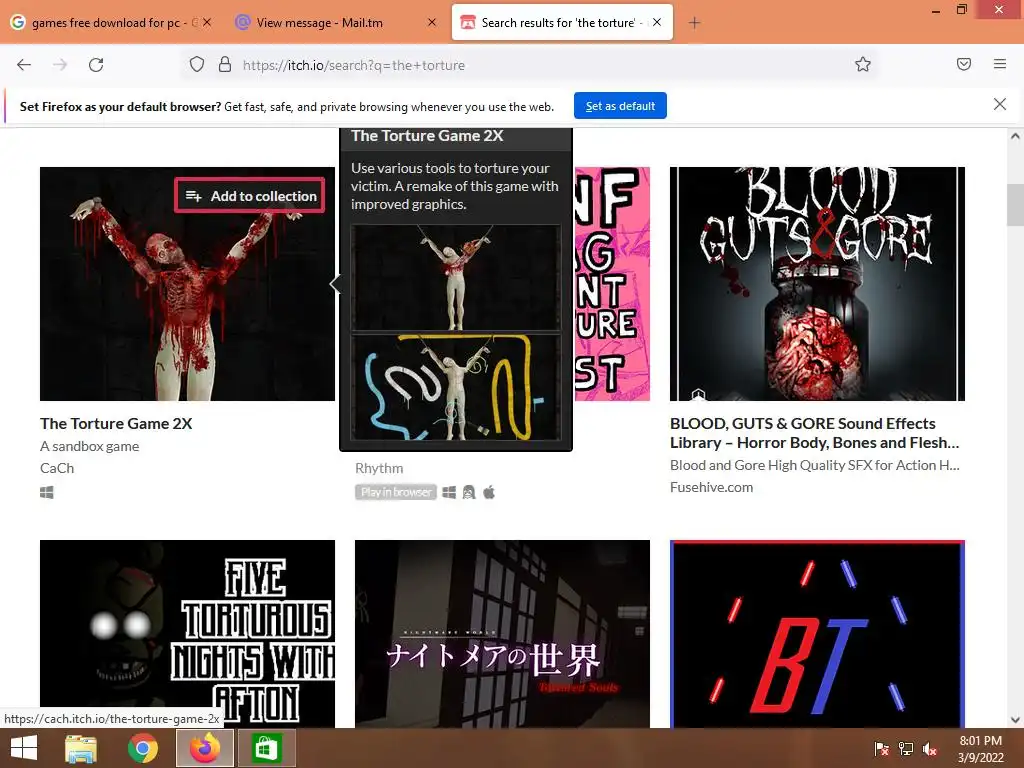Open the taskbar clock showing 8:01 PM

(980, 749)
